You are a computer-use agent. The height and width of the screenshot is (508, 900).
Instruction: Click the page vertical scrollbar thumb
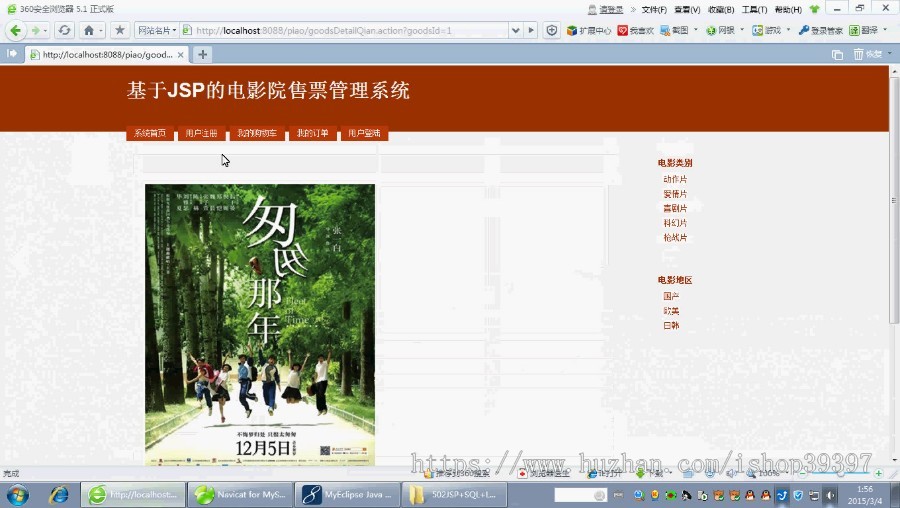(x=894, y=199)
